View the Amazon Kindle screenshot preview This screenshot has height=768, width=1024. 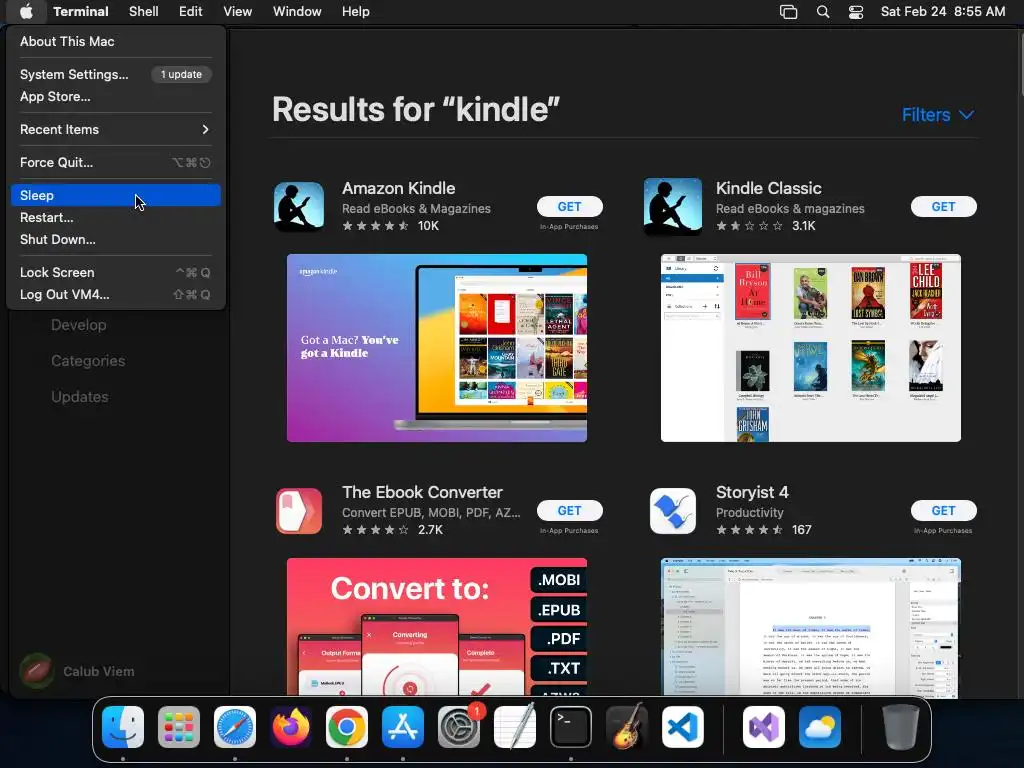click(437, 348)
